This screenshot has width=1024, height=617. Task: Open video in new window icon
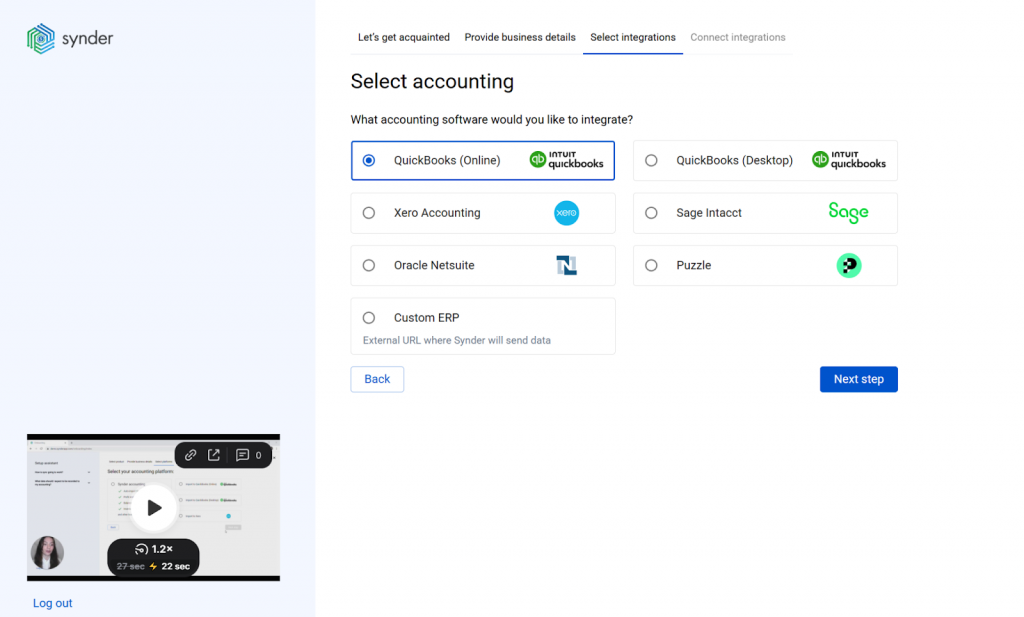pos(214,455)
